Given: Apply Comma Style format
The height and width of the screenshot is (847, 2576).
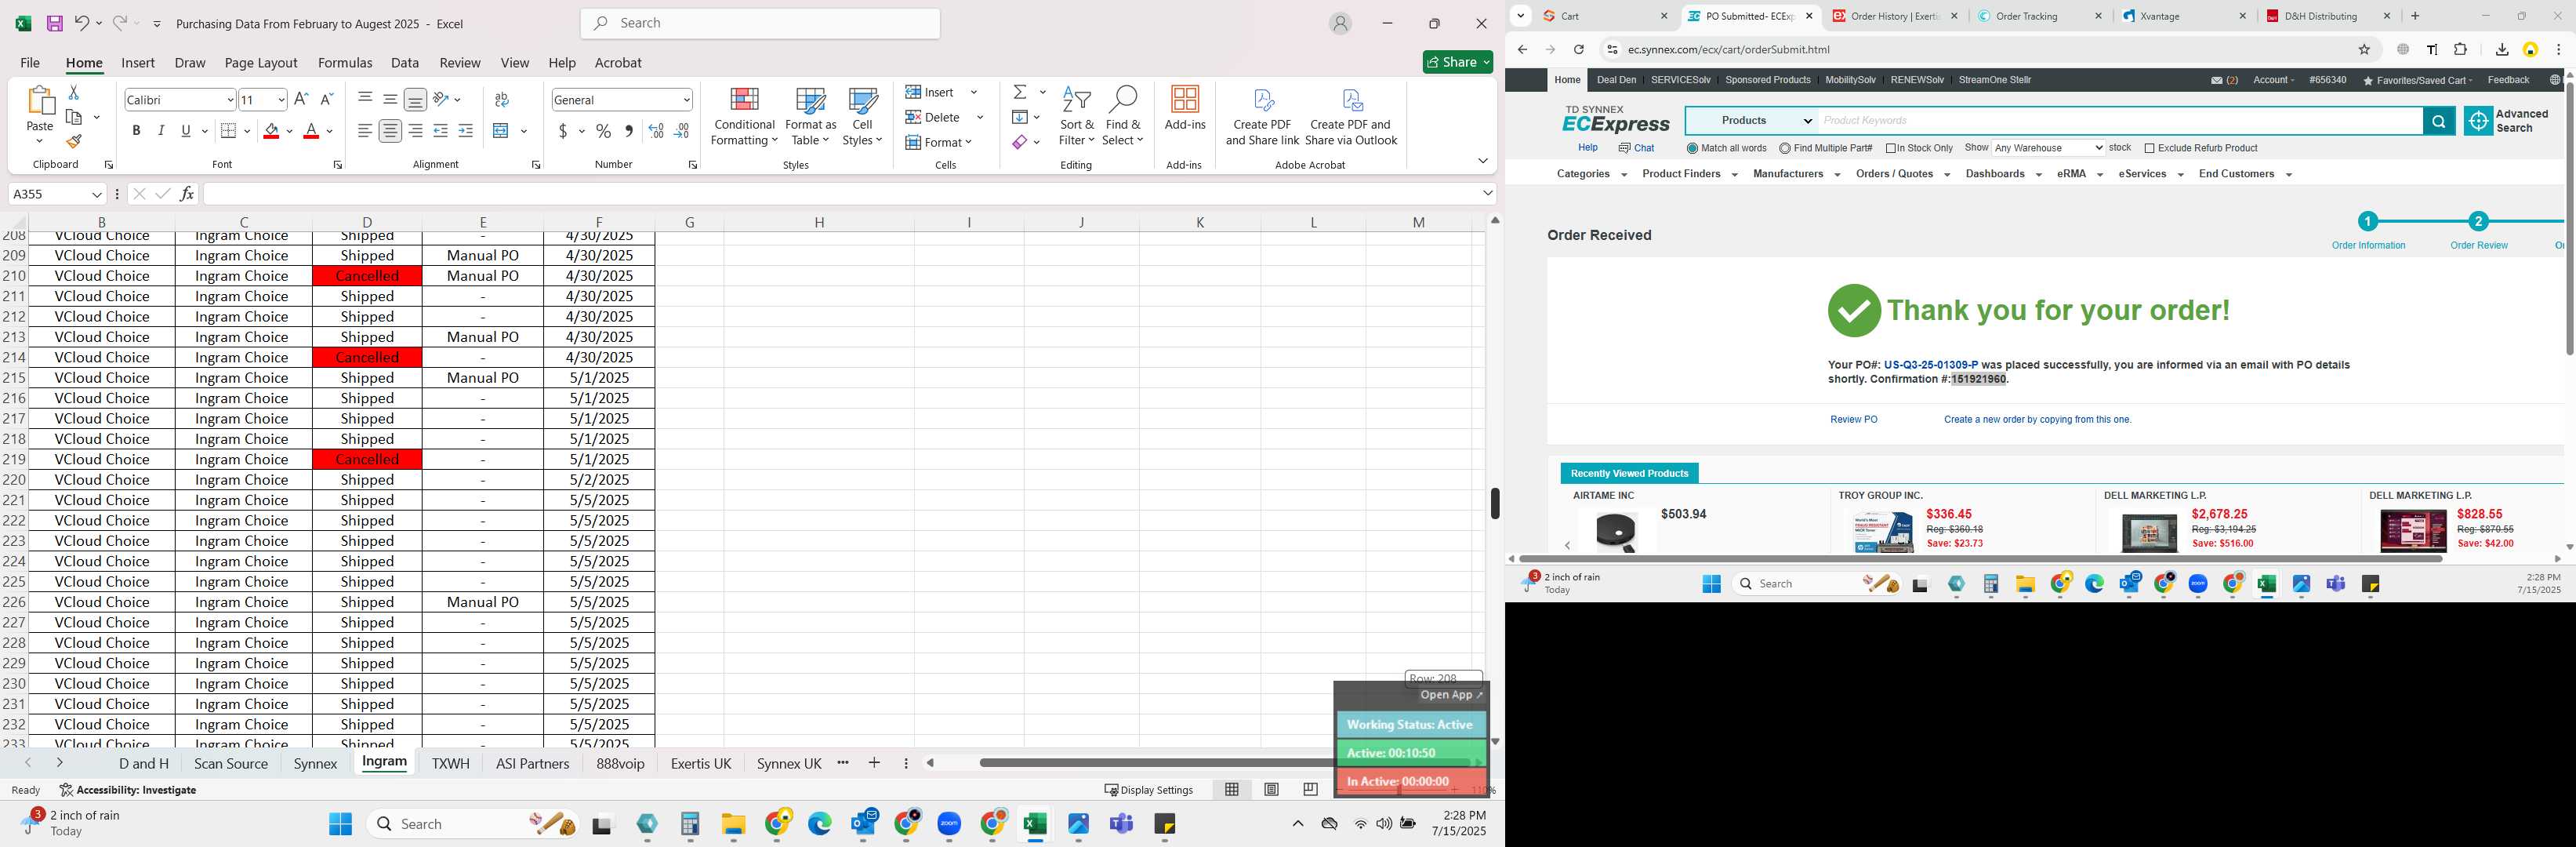Looking at the screenshot, I should tap(629, 131).
